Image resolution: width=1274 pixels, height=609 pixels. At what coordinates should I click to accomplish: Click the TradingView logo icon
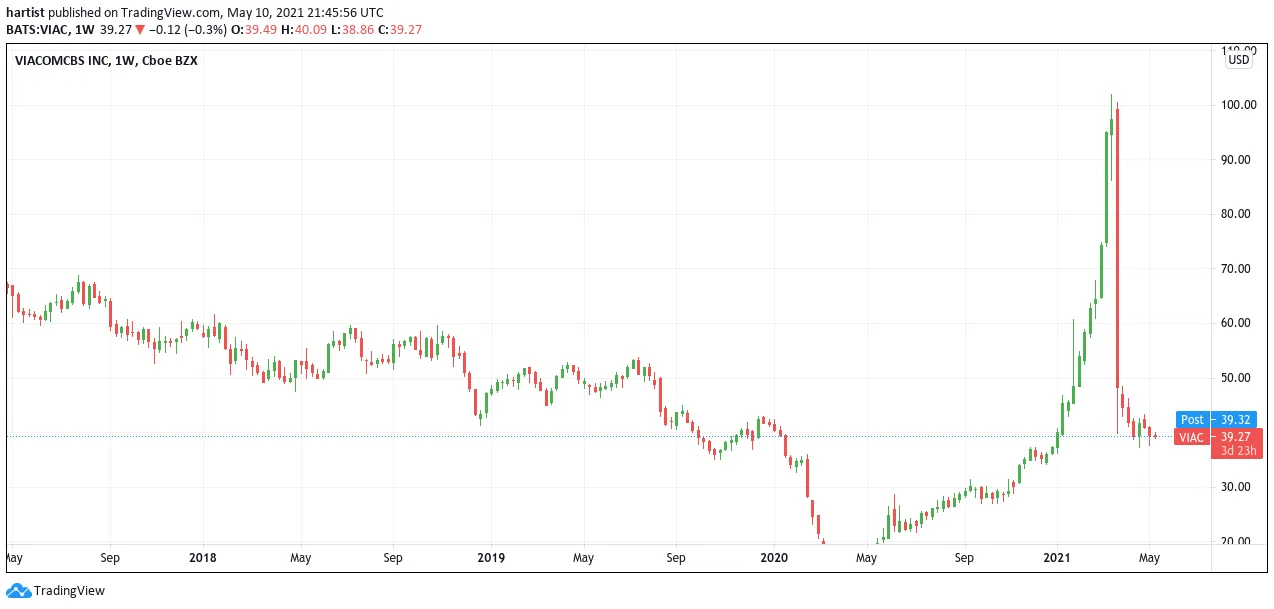click(x=18, y=591)
